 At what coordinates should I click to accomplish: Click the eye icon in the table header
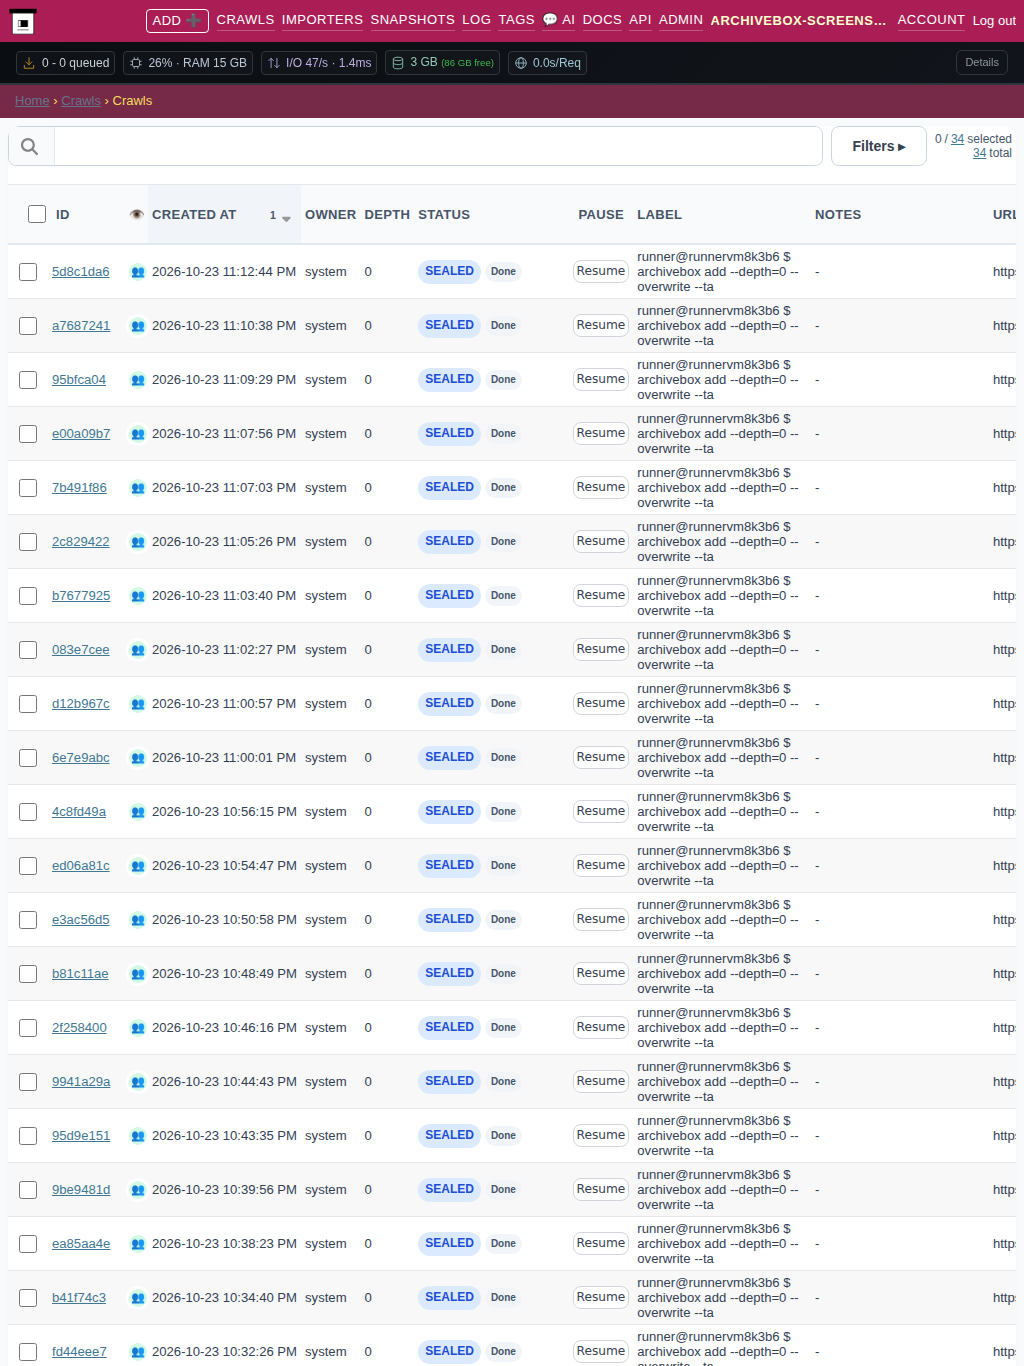(137, 215)
